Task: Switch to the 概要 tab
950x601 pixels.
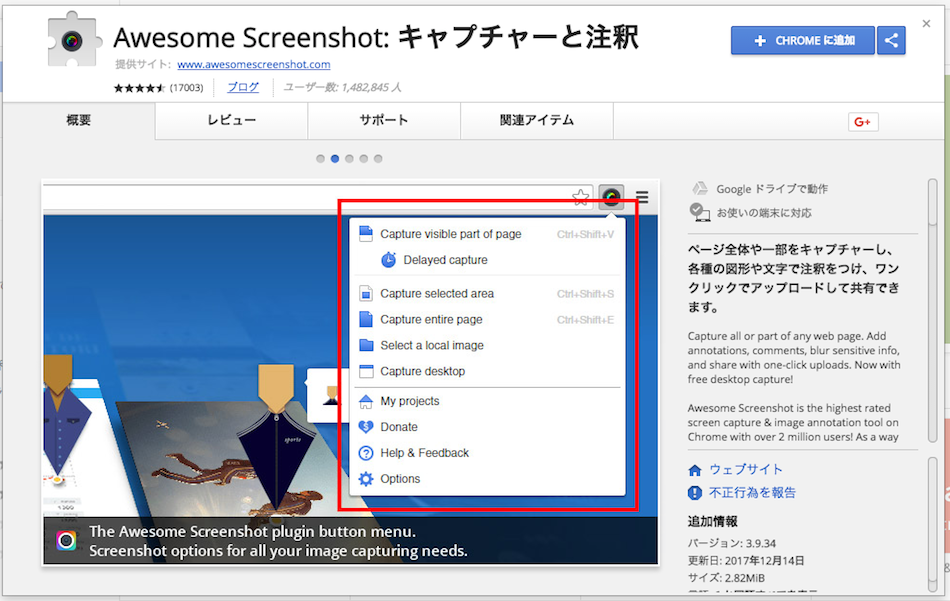Action: click(x=79, y=120)
